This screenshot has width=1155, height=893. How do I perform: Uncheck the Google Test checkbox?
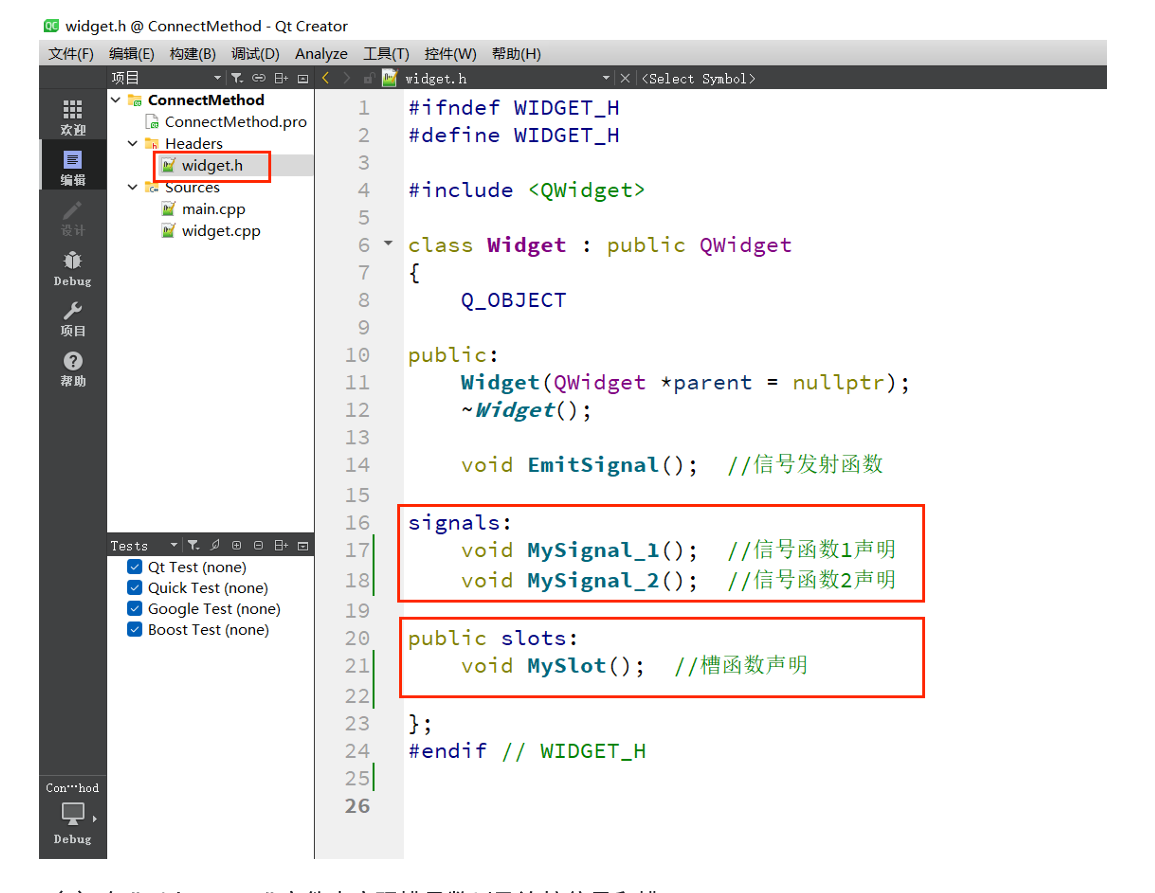[x=134, y=609]
